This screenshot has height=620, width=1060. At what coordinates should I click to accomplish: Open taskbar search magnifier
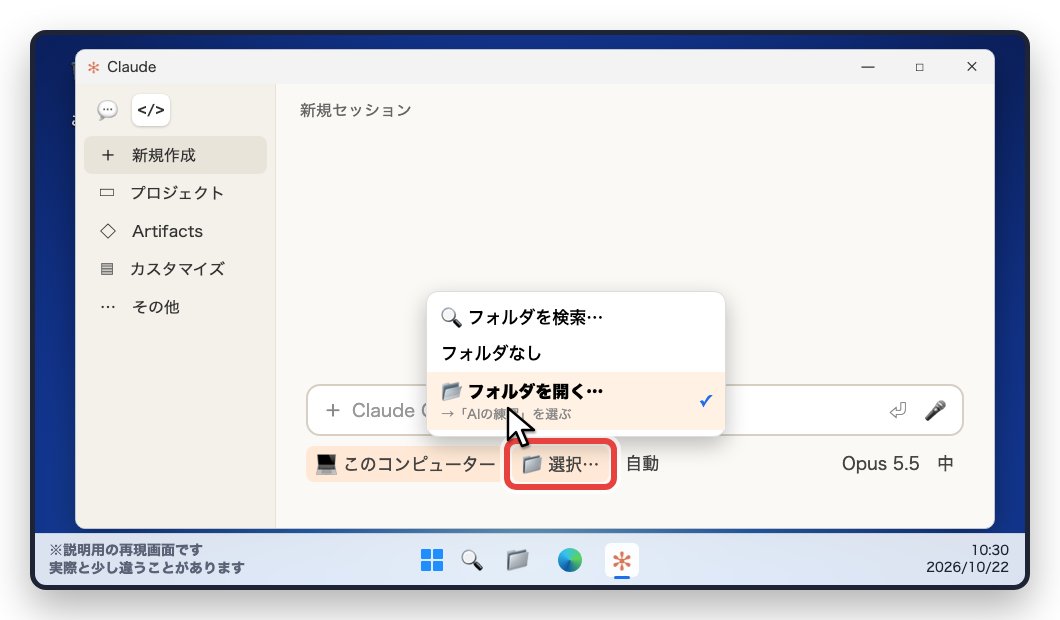(x=472, y=560)
